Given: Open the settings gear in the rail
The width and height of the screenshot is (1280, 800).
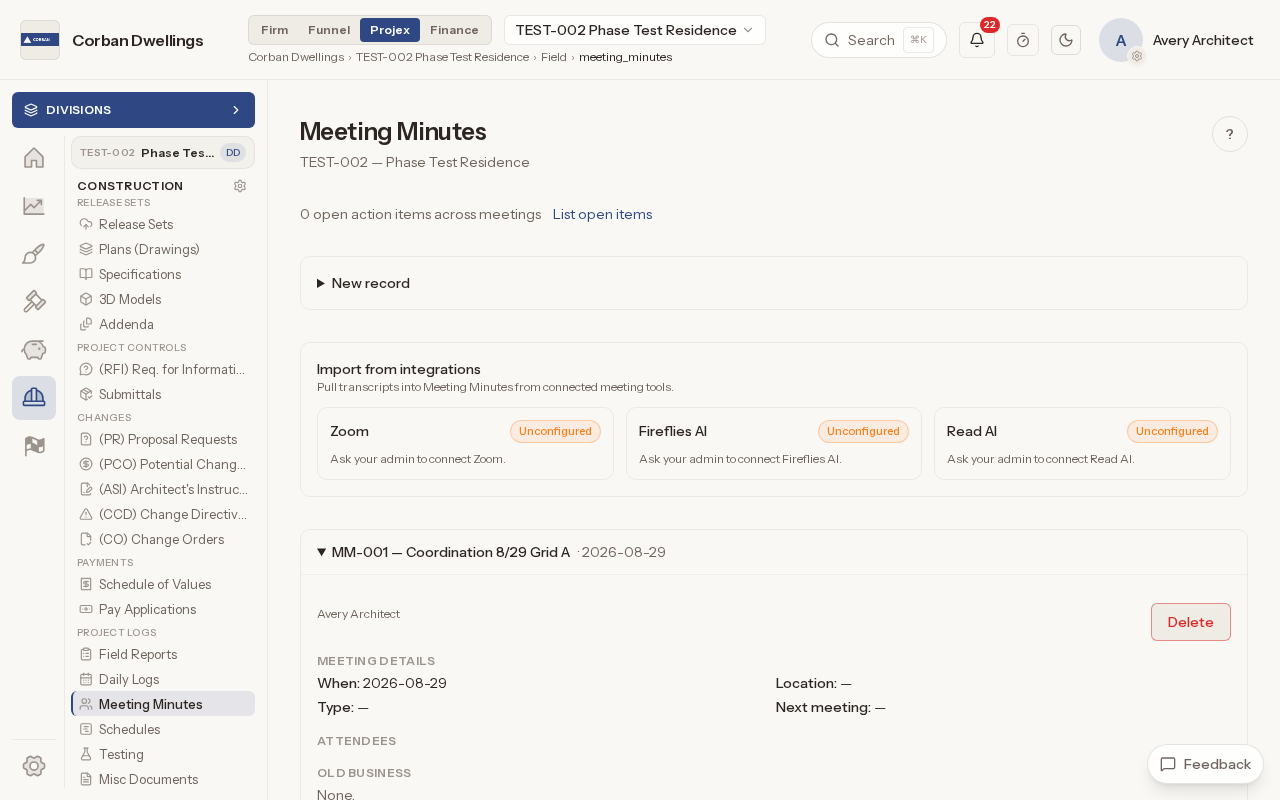Looking at the screenshot, I should click(34, 766).
